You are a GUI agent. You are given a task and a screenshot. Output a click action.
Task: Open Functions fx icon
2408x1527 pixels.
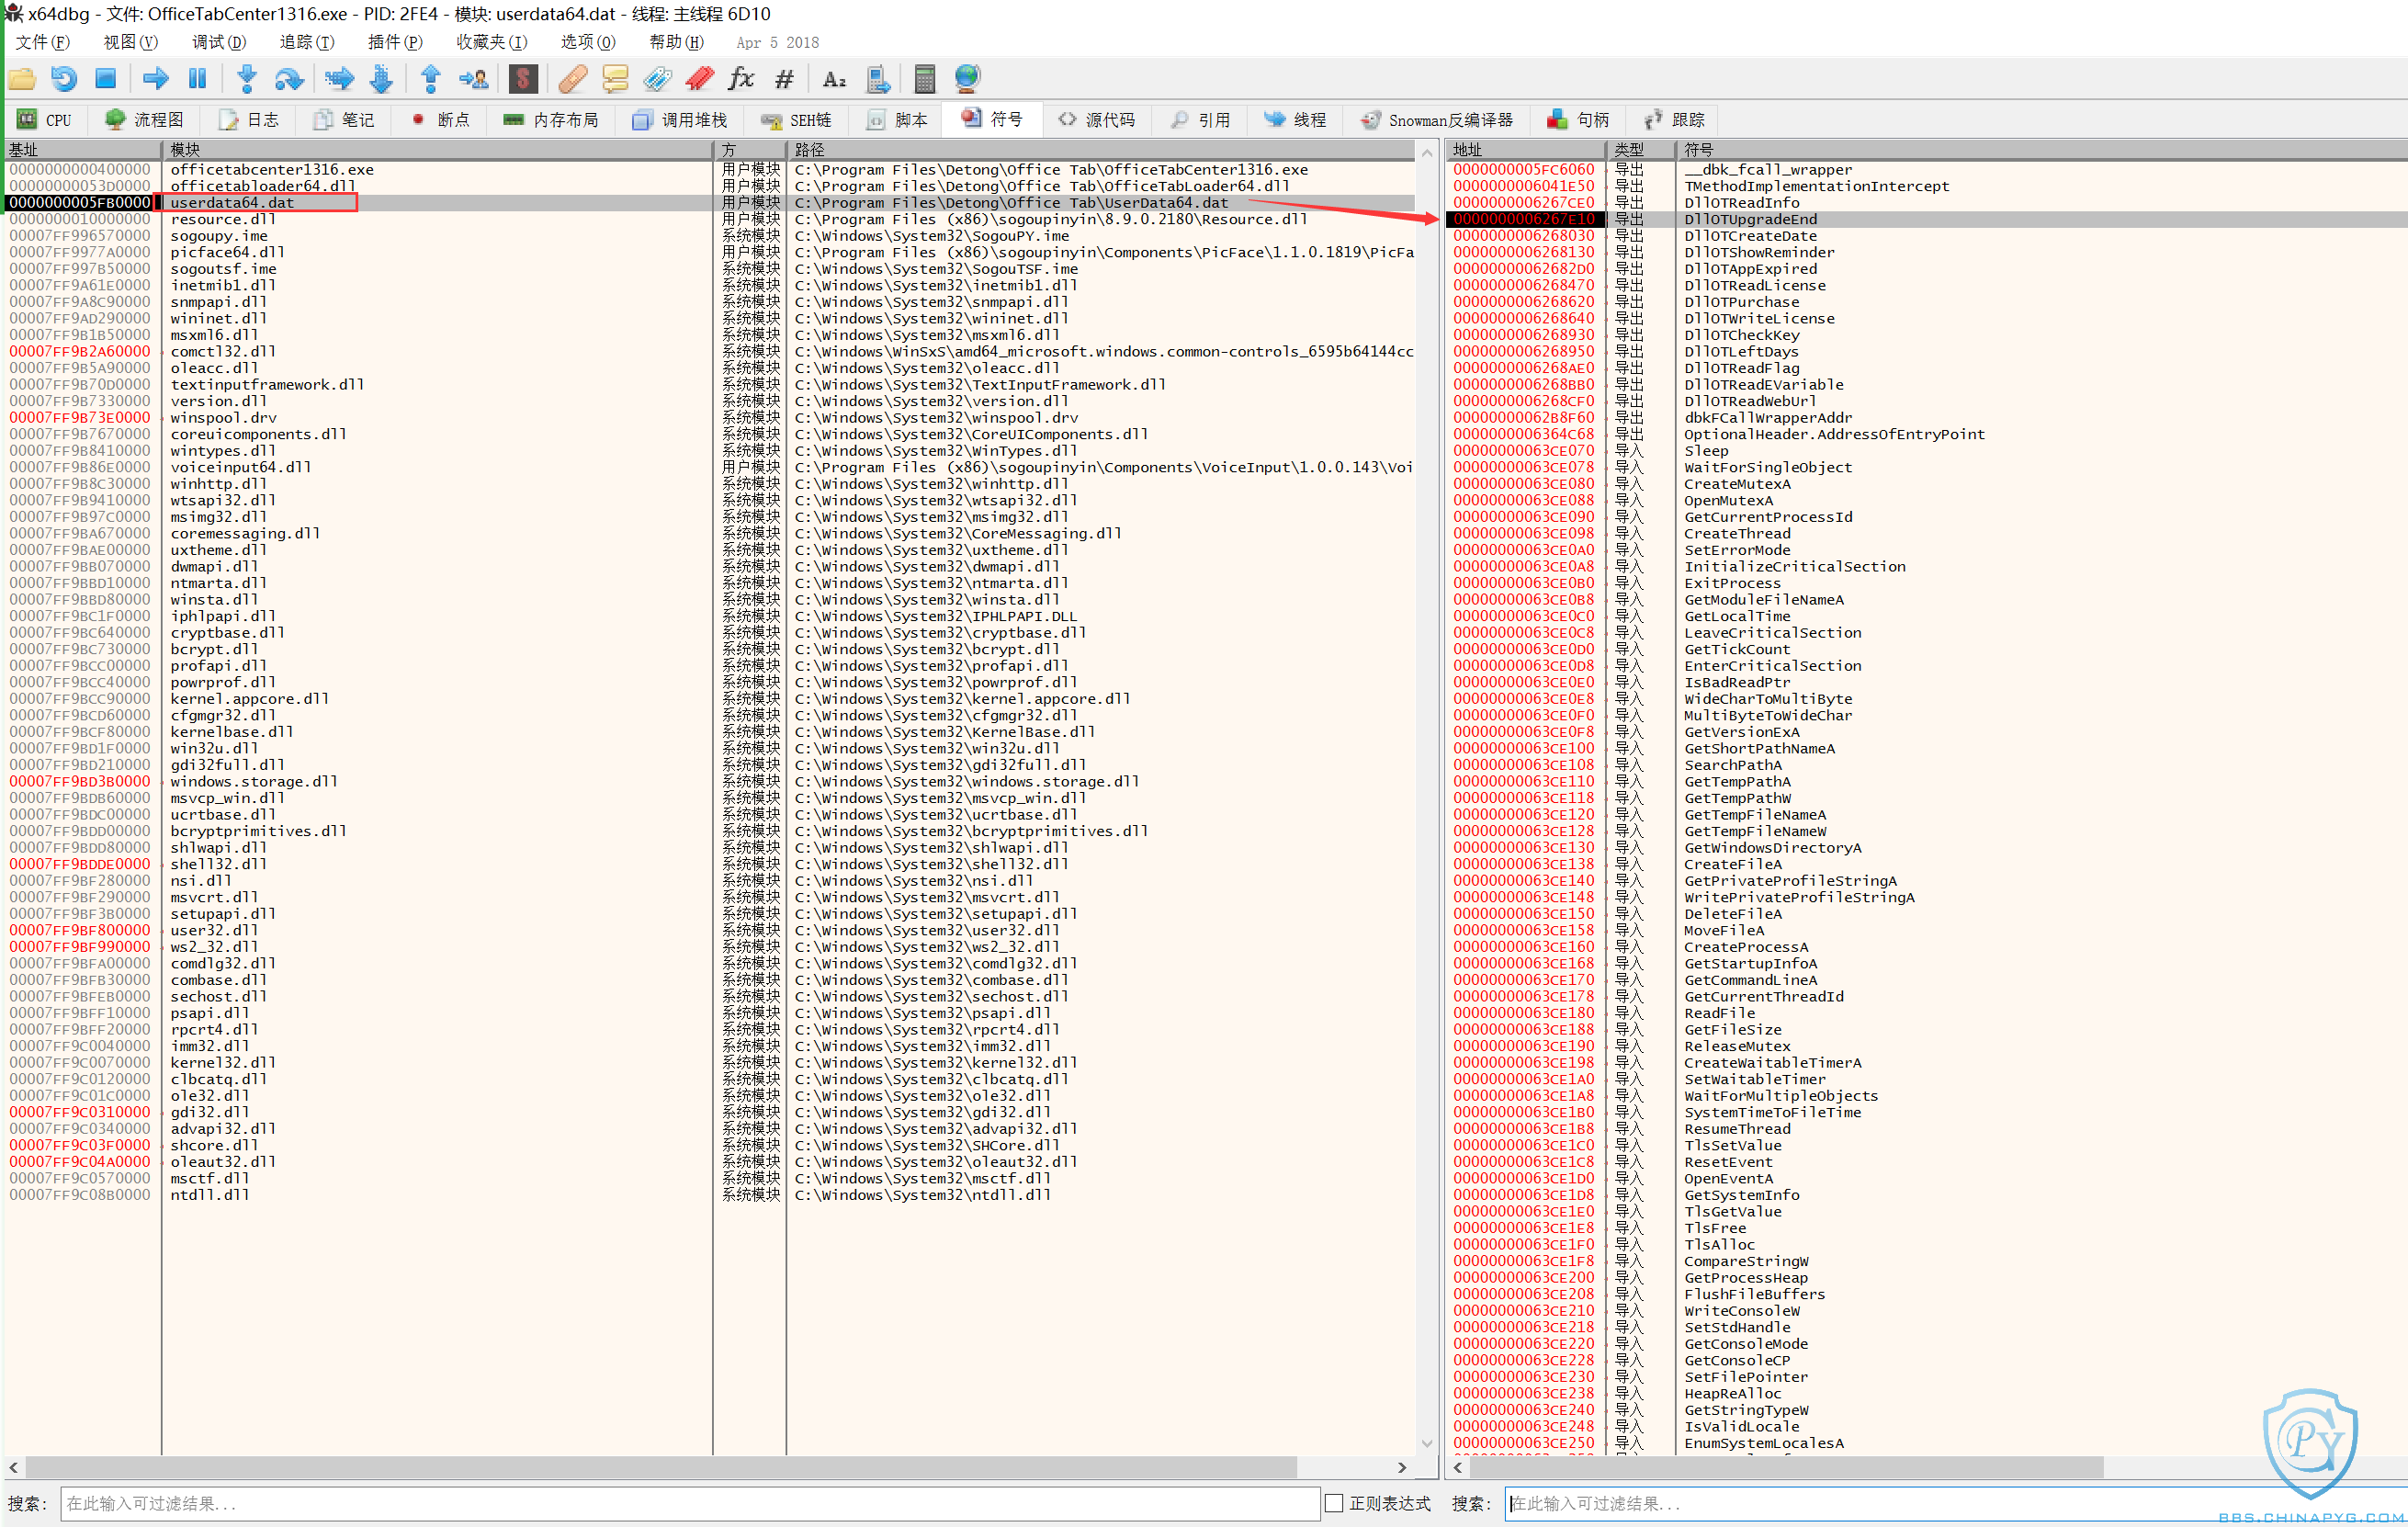click(x=741, y=79)
